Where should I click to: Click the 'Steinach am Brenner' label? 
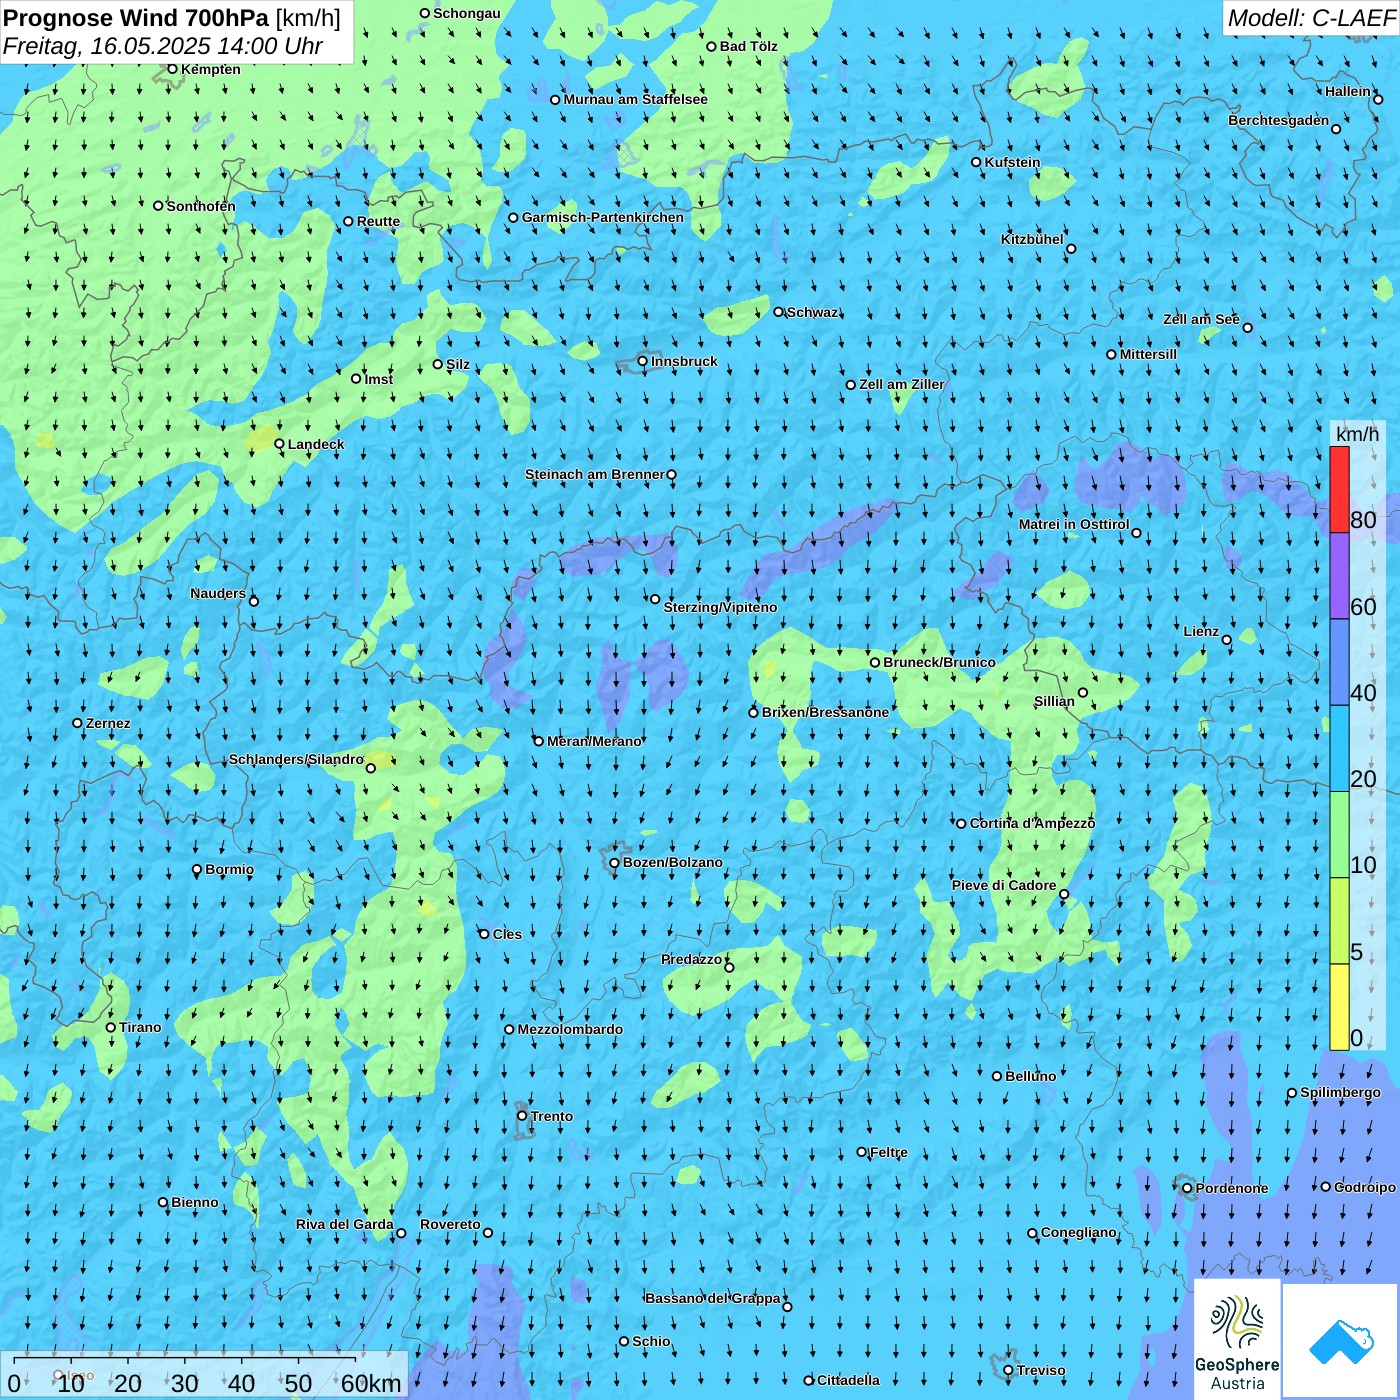594,474
